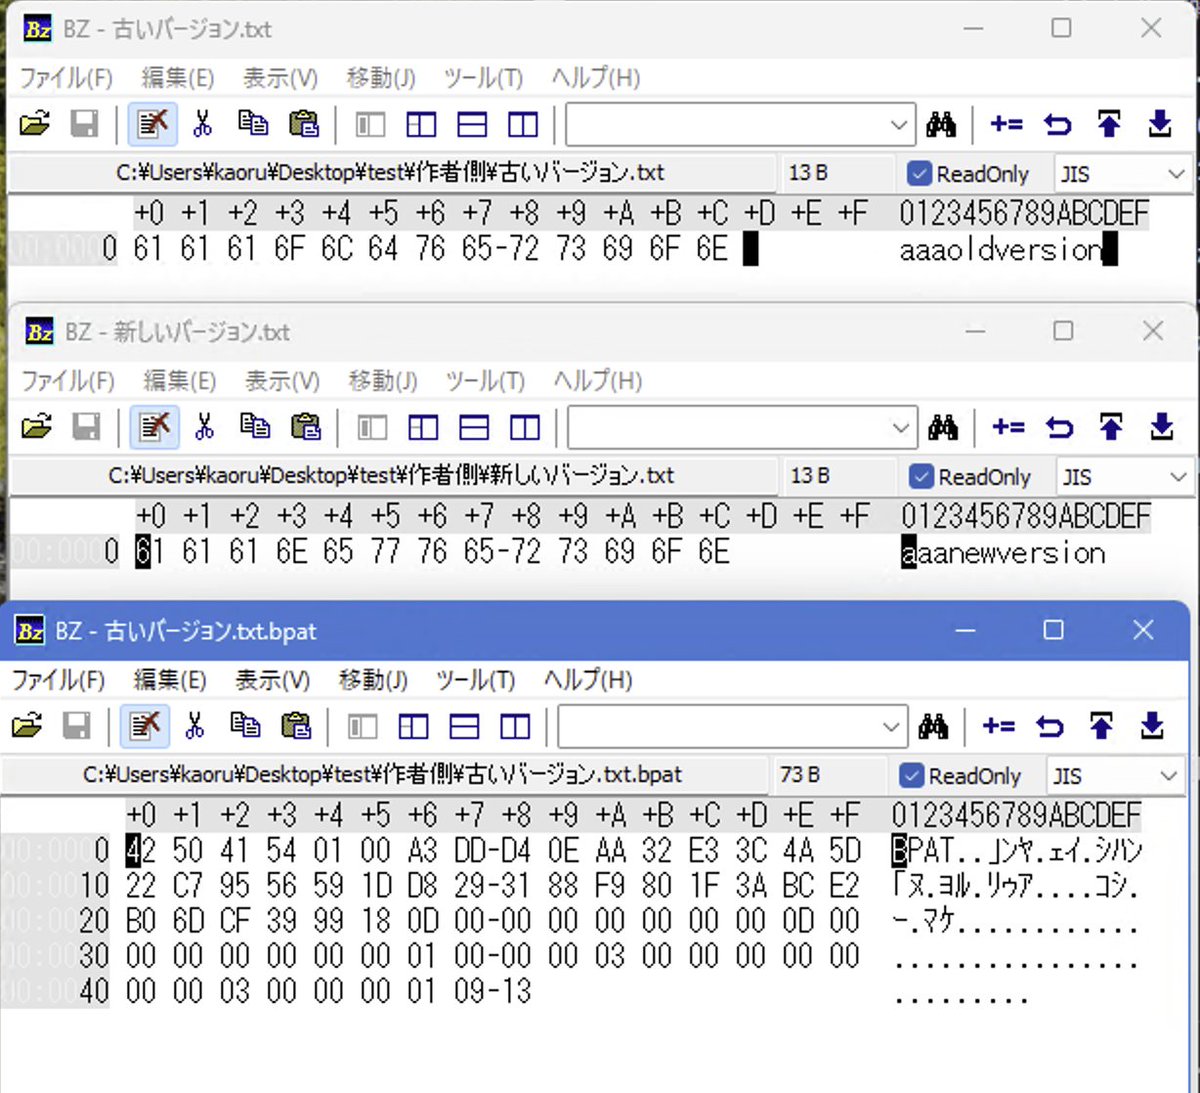Click Cut scissors icon in bpat window
The width and height of the screenshot is (1200, 1093).
click(195, 726)
